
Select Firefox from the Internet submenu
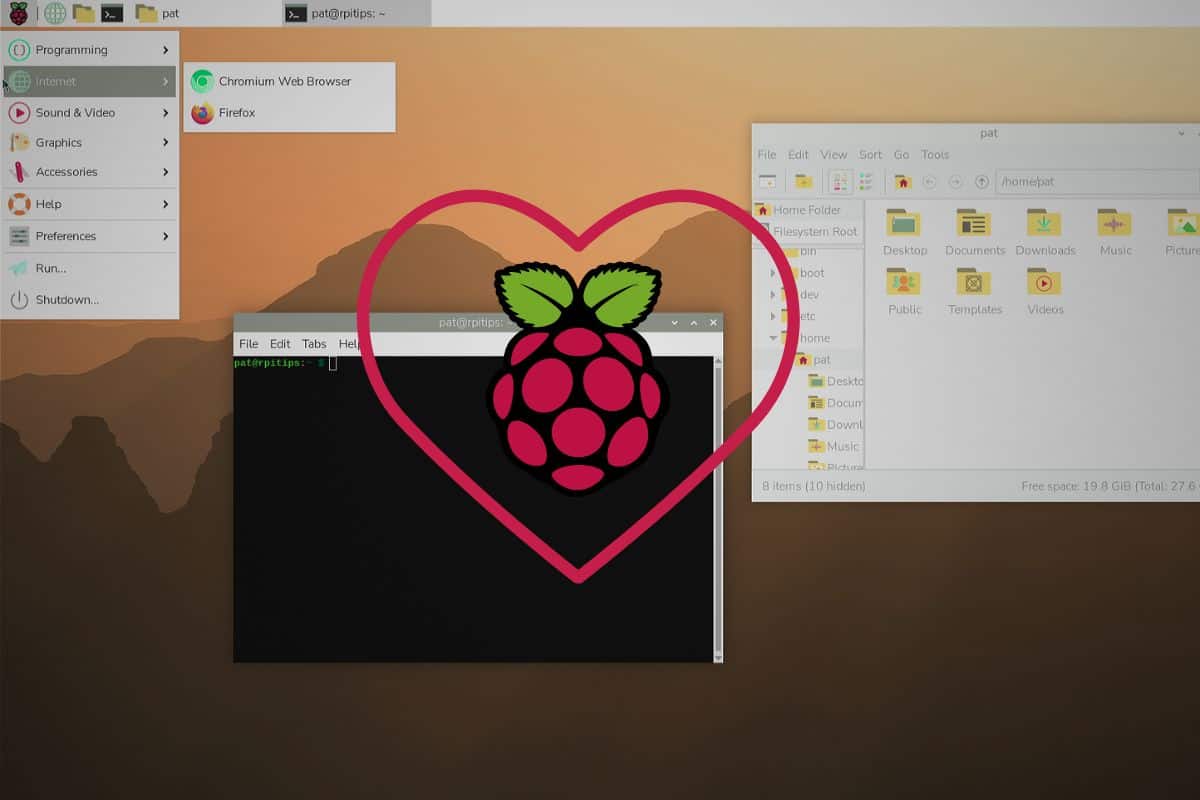click(x=235, y=112)
